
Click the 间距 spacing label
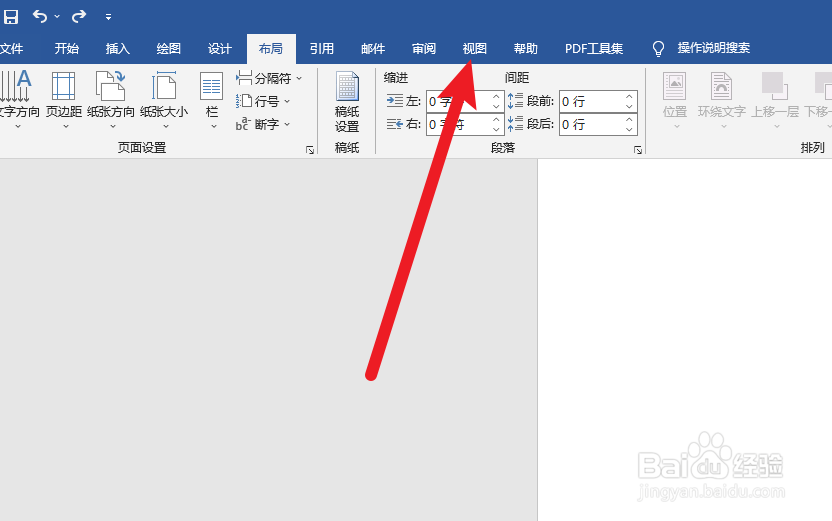point(517,78)
